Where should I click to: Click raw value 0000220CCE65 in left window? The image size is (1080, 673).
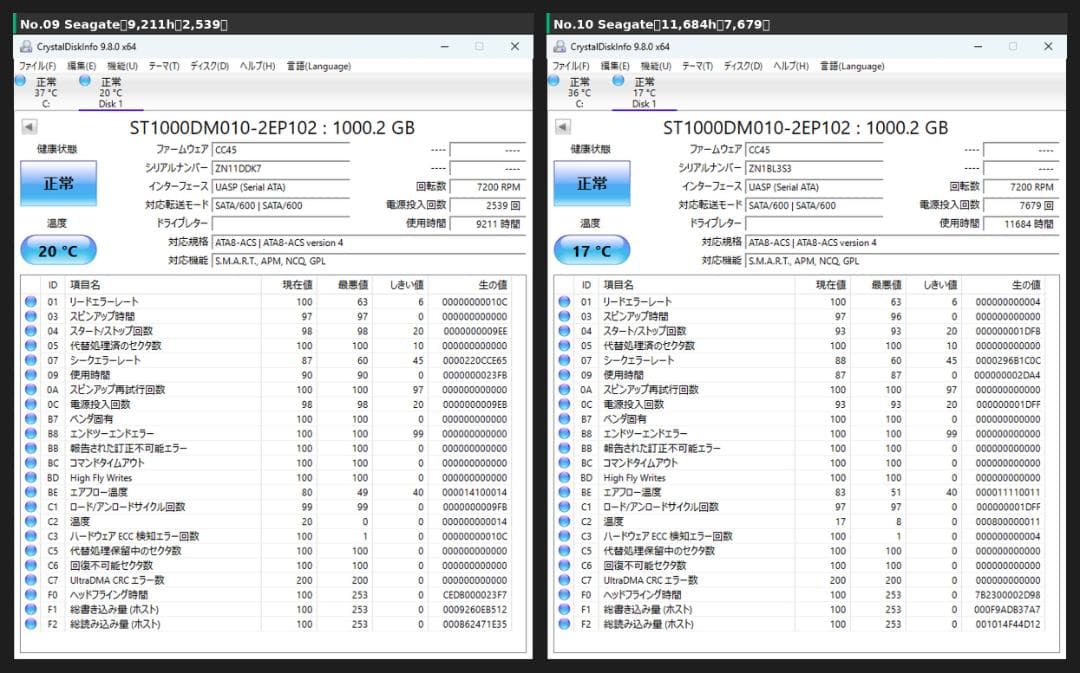point(475,360)
